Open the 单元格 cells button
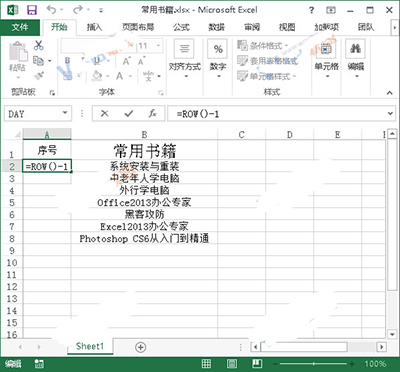This screenshot has height=372, width=400. [327, 60]
